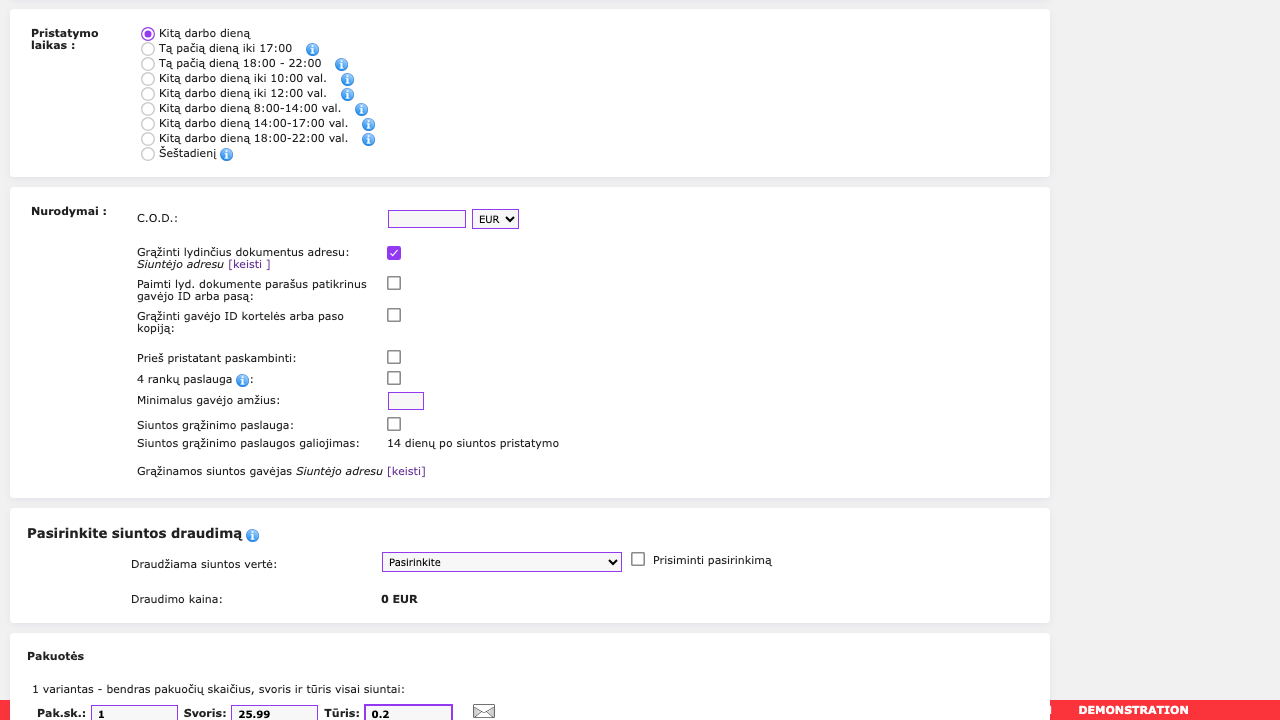Uncheck Grąžinti lydinčius dokumentus adresu
This screenshot has width=1280, height=720.
point(394,253)
